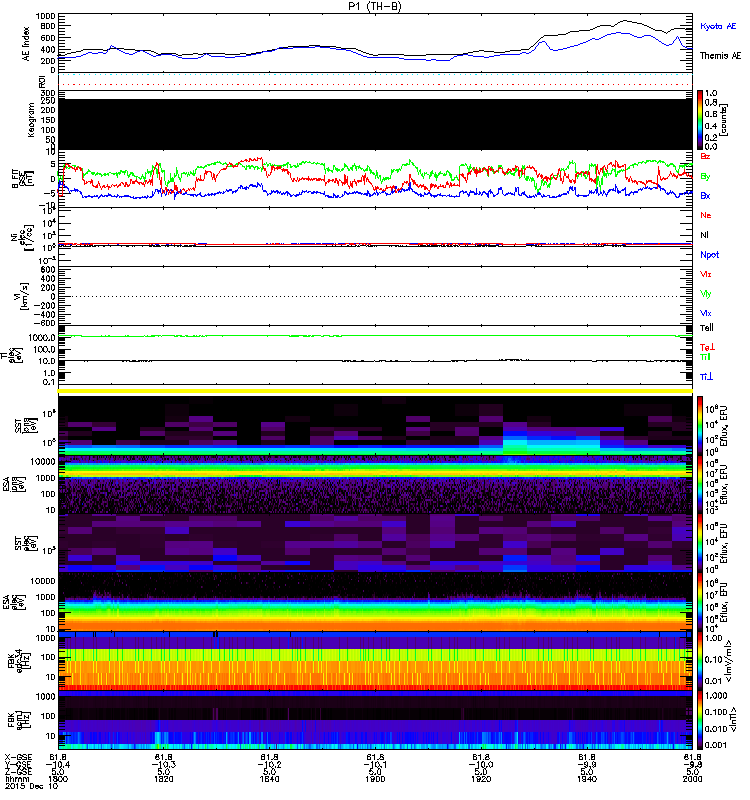Click the 1920 time tick label
The height and width of the screenshot is (800, 750).
pos(481,779)
